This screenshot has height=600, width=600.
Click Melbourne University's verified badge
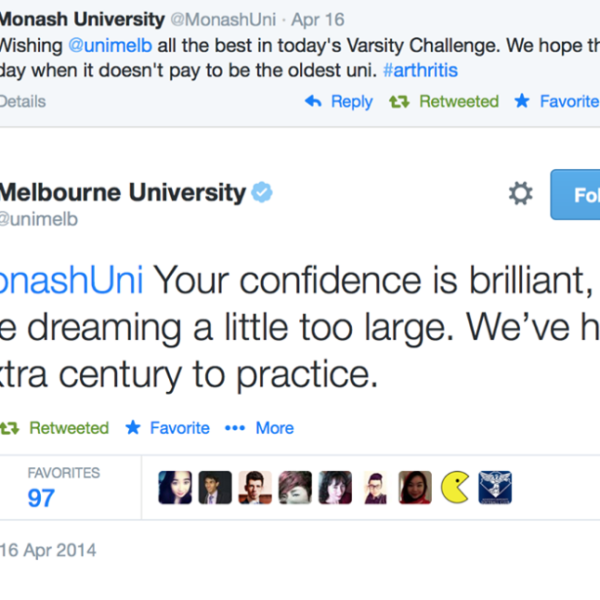(261, 192)
